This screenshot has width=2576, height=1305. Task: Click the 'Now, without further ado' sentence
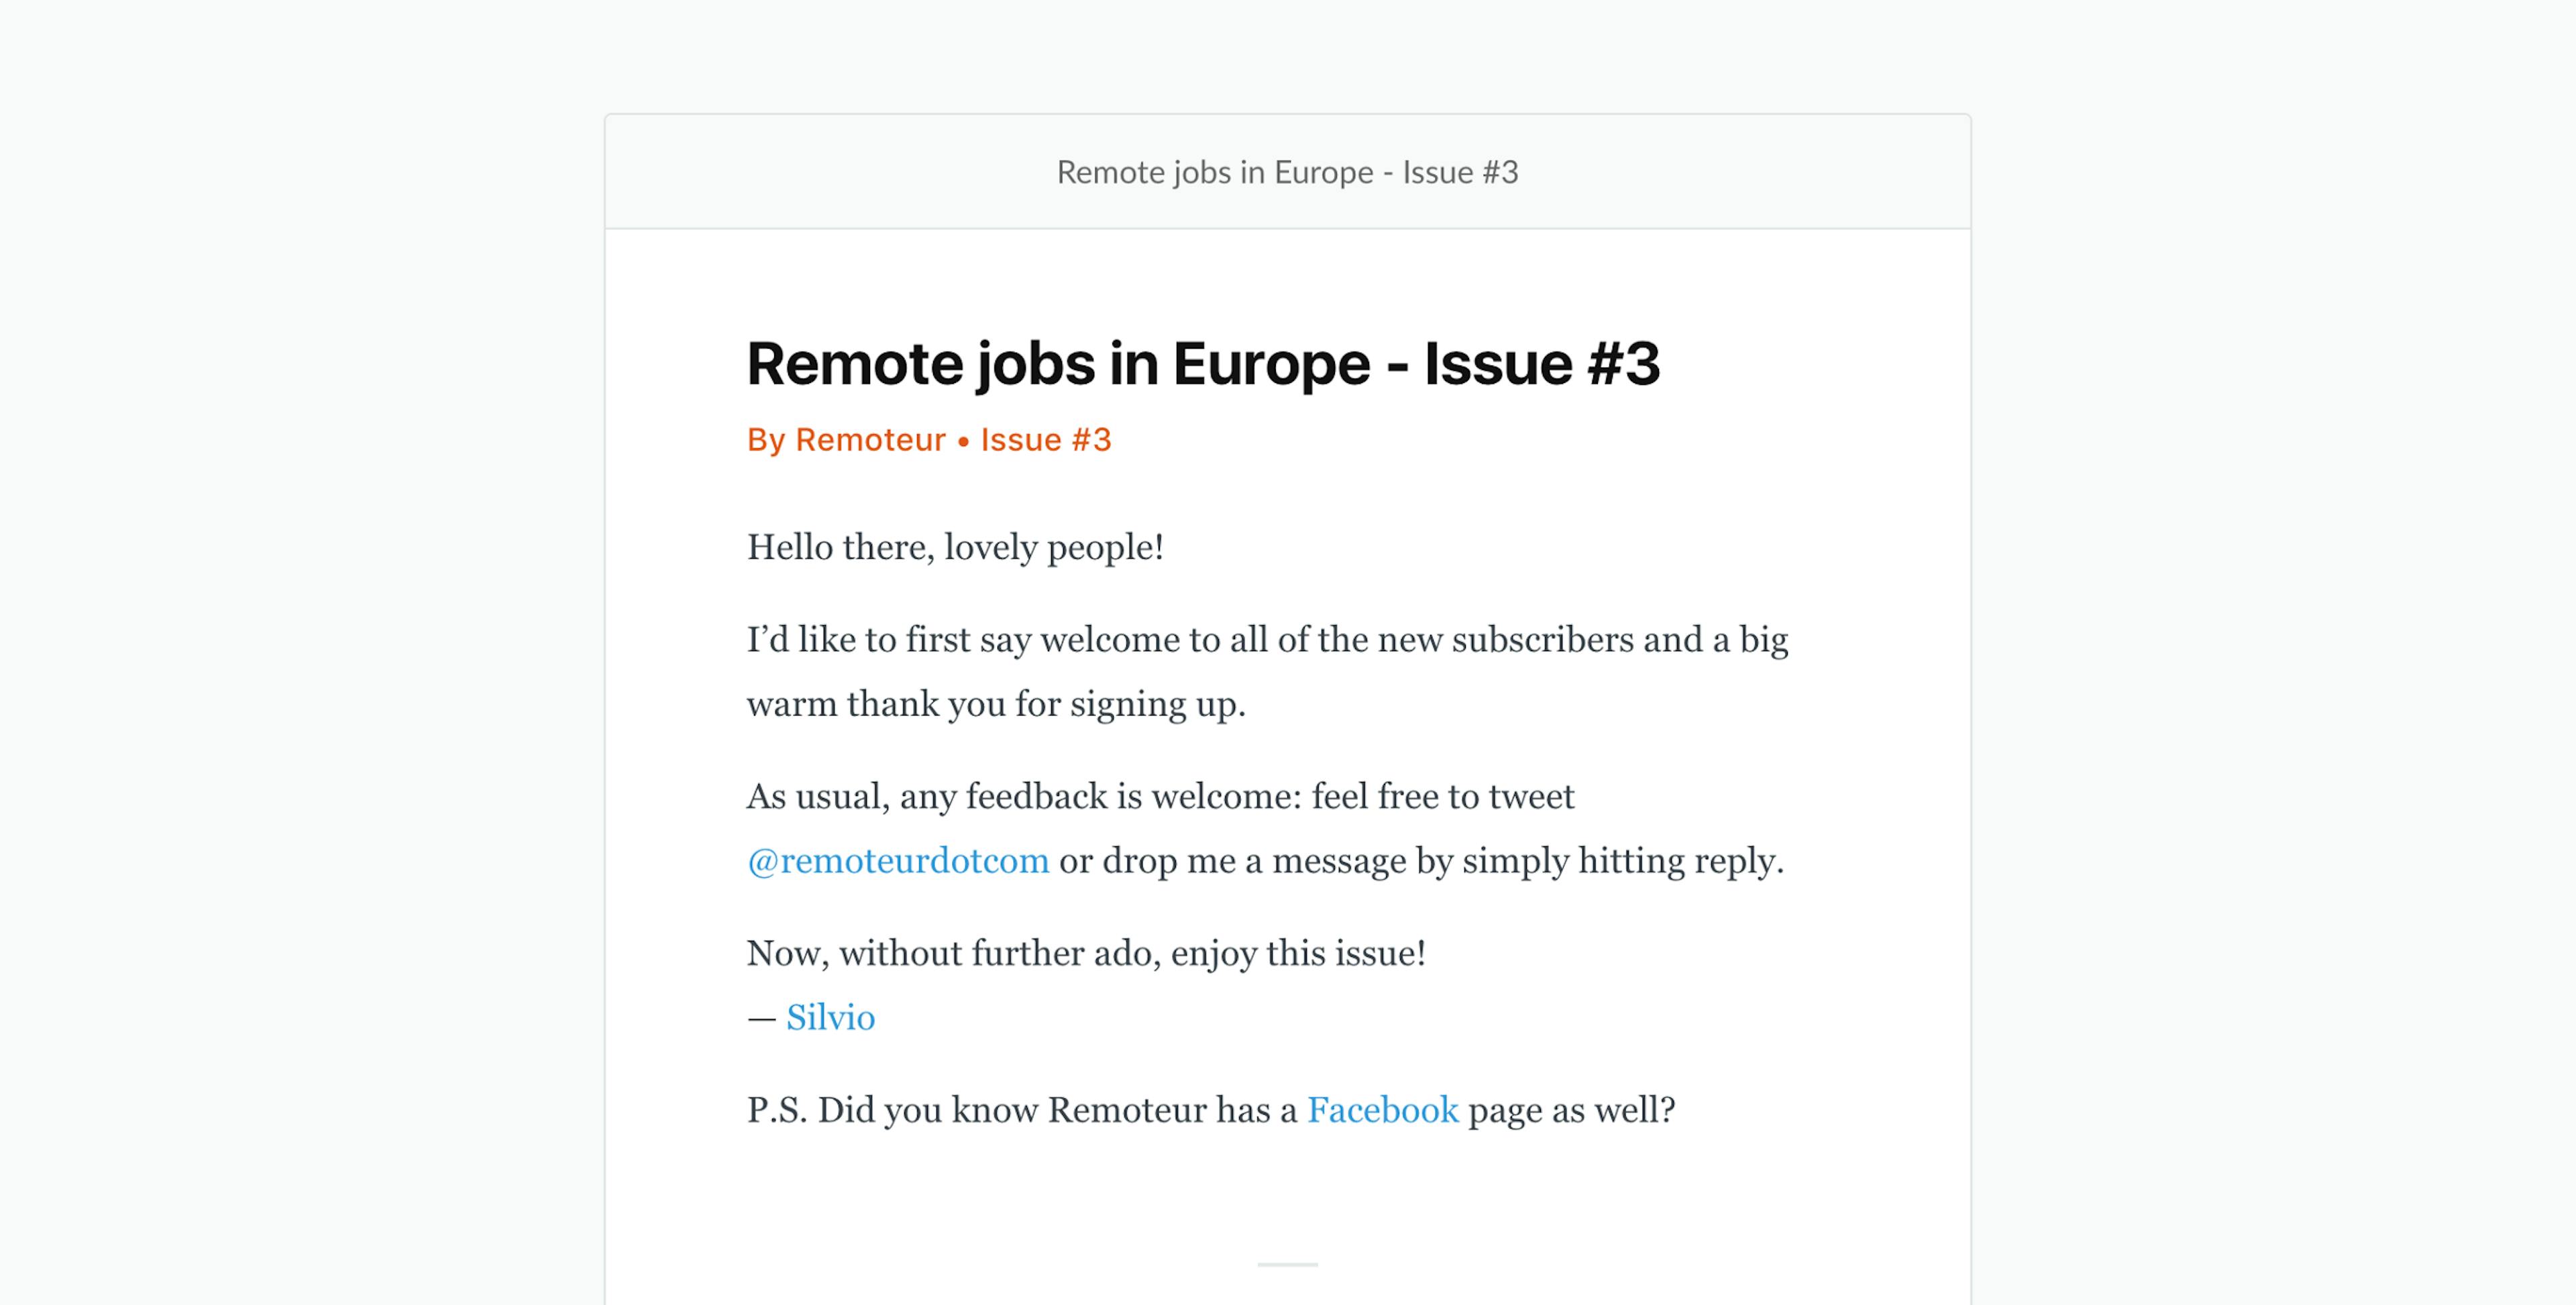click(1086, 953)
